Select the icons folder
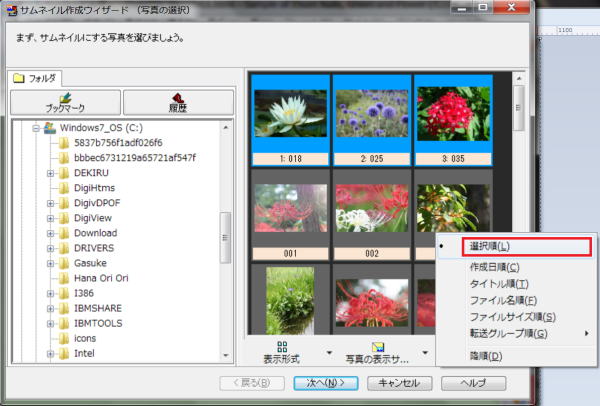 tap(85, 338)
